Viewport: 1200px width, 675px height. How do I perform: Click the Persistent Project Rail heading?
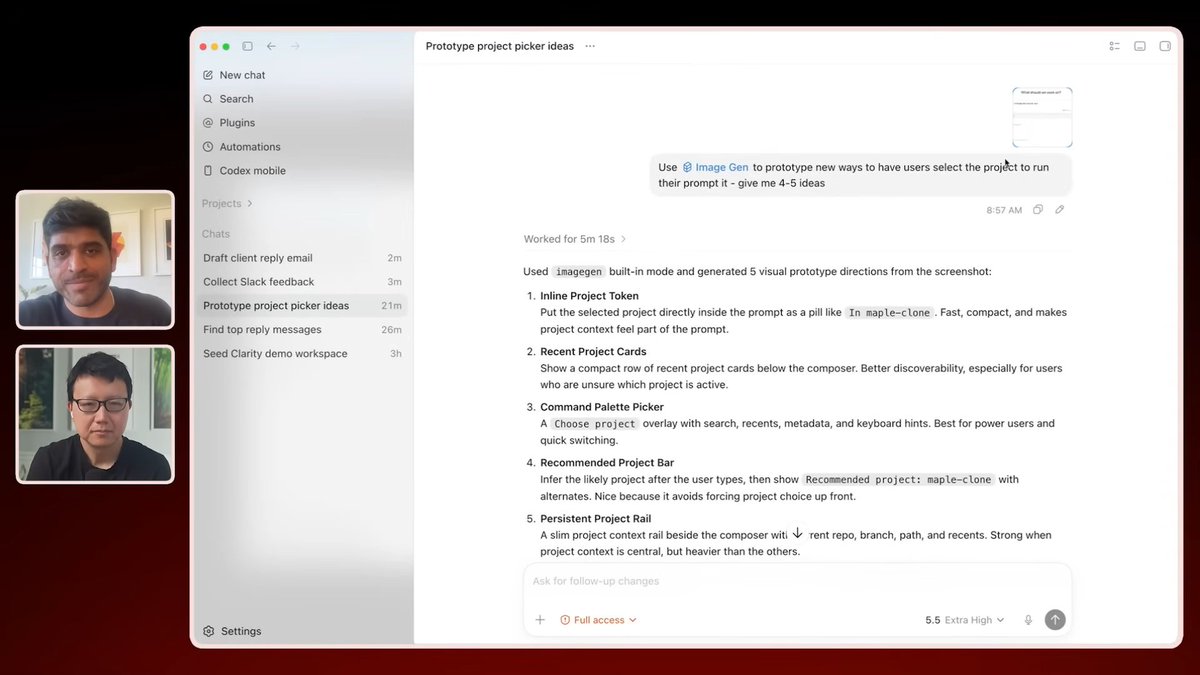pyautogui.click(x=595, y=519)
